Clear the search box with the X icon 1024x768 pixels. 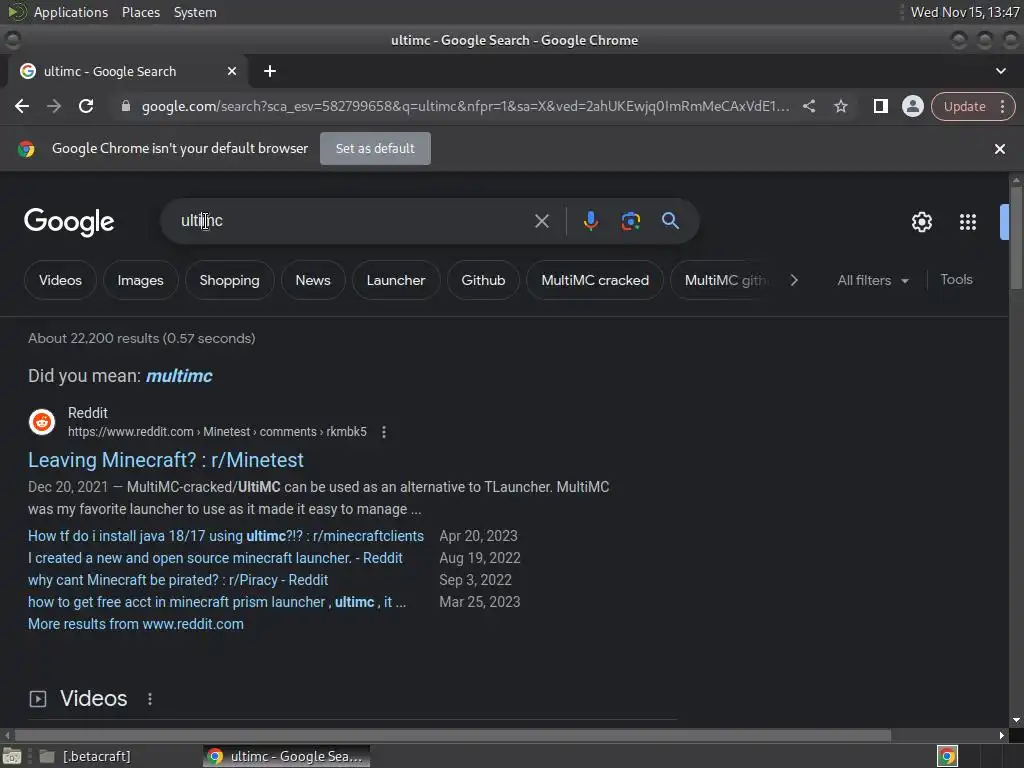coord(541,221)
